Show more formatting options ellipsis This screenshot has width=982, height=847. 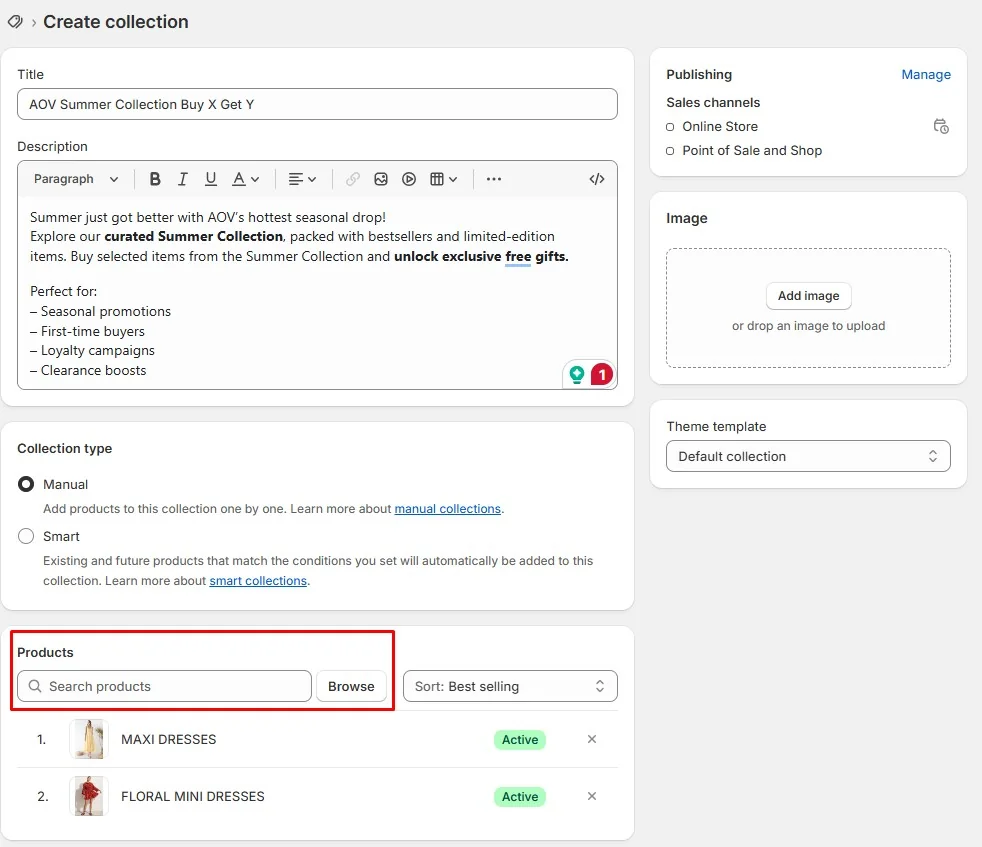(x=494, y=179)
